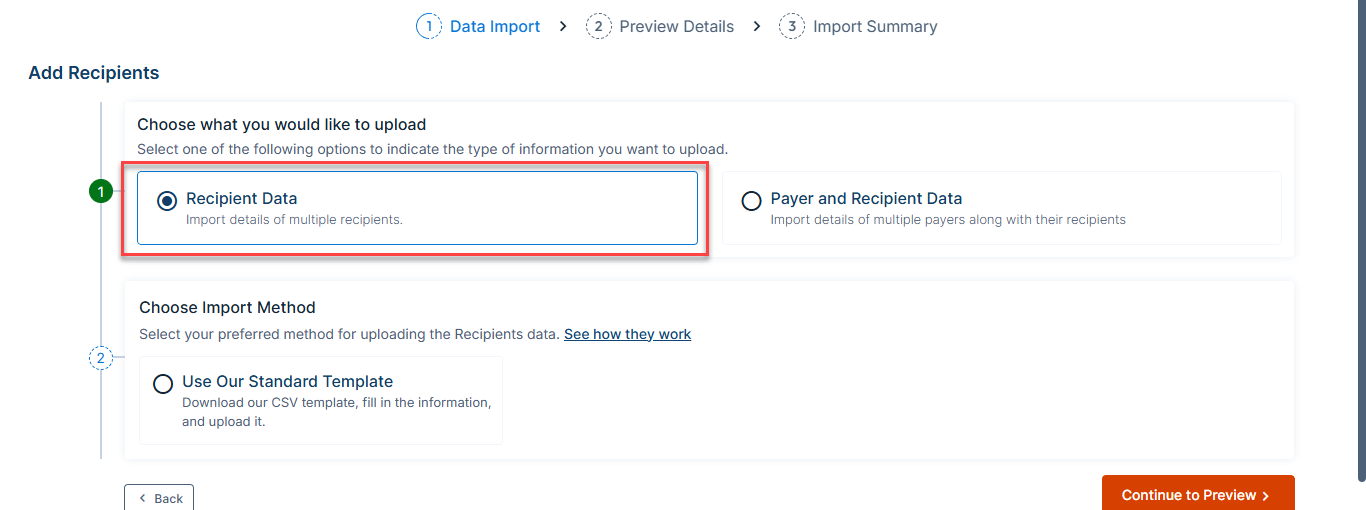
Task: Click the Back button
Action: (159, 498)
